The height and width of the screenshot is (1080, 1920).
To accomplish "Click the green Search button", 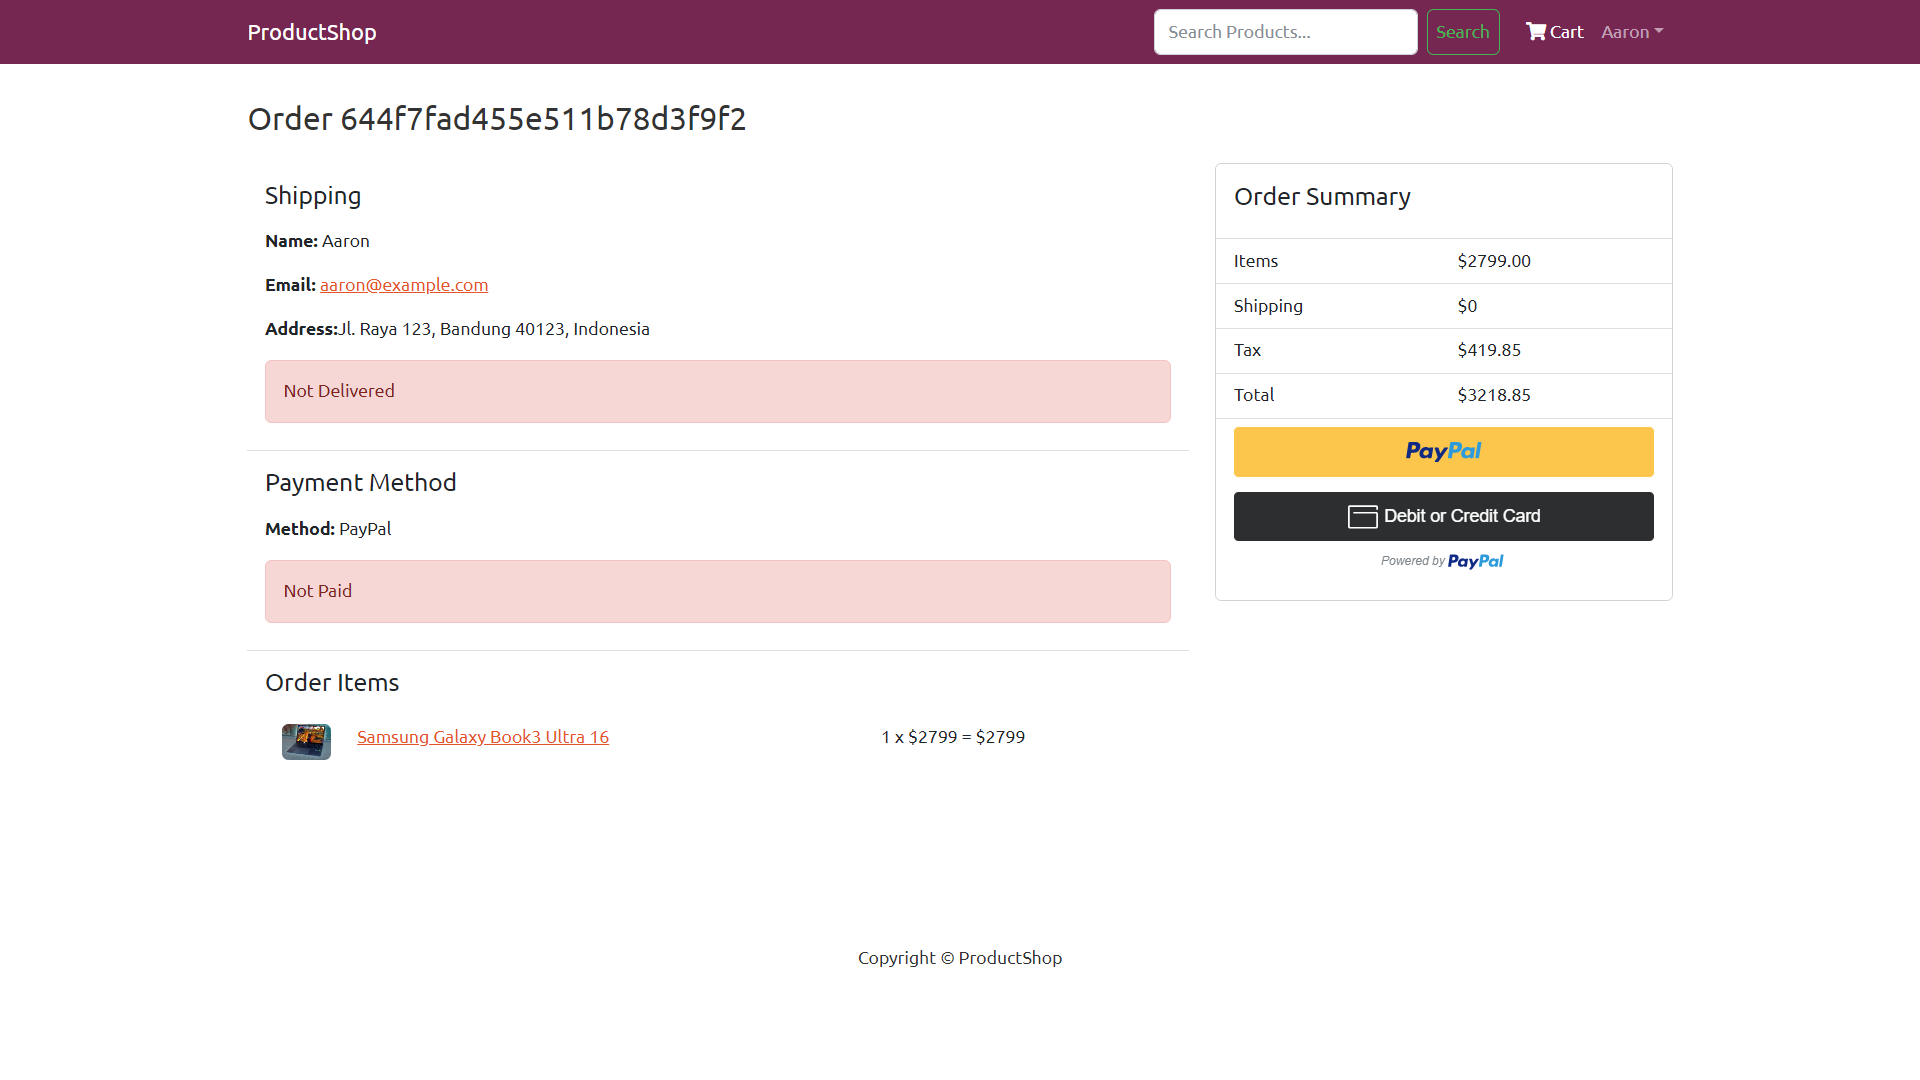I will point(1462,32).
